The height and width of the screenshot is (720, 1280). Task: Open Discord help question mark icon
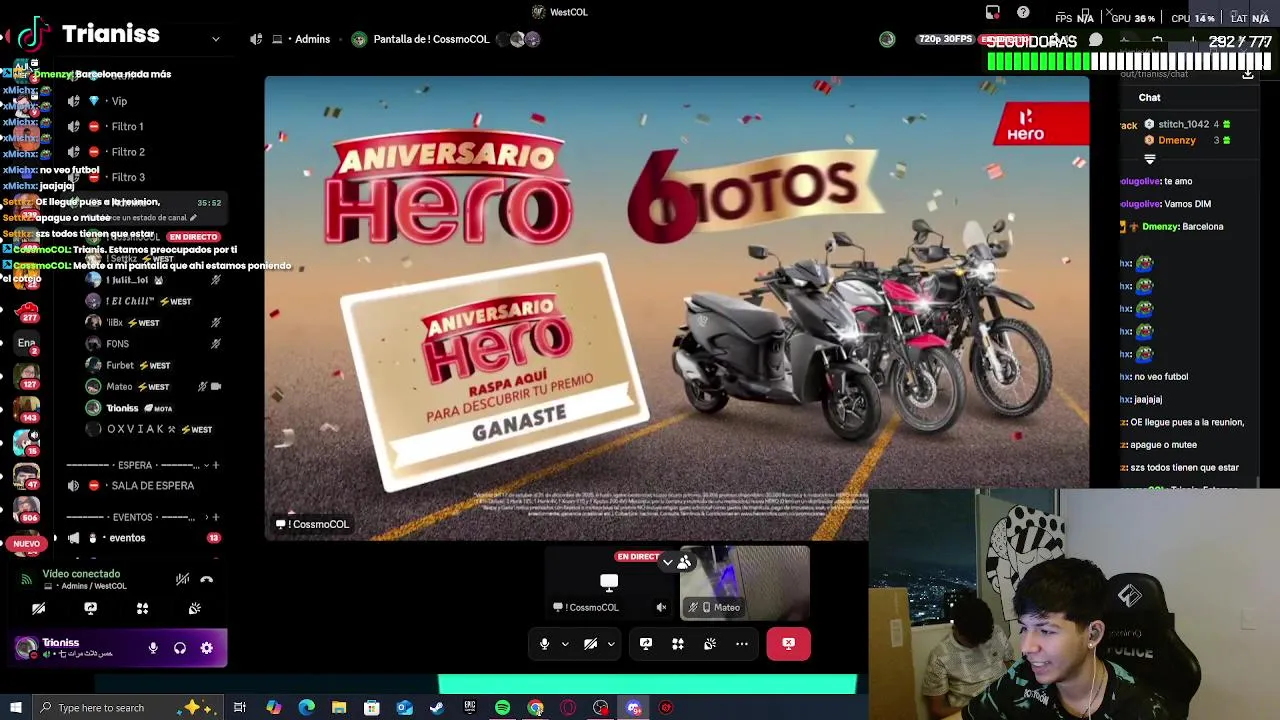[x=1023, y=13]
